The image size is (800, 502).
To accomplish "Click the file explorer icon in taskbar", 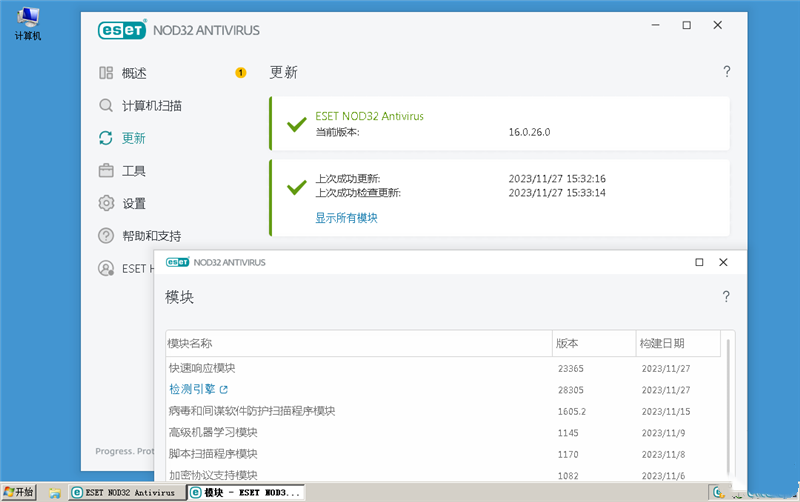I will (55, 493).
